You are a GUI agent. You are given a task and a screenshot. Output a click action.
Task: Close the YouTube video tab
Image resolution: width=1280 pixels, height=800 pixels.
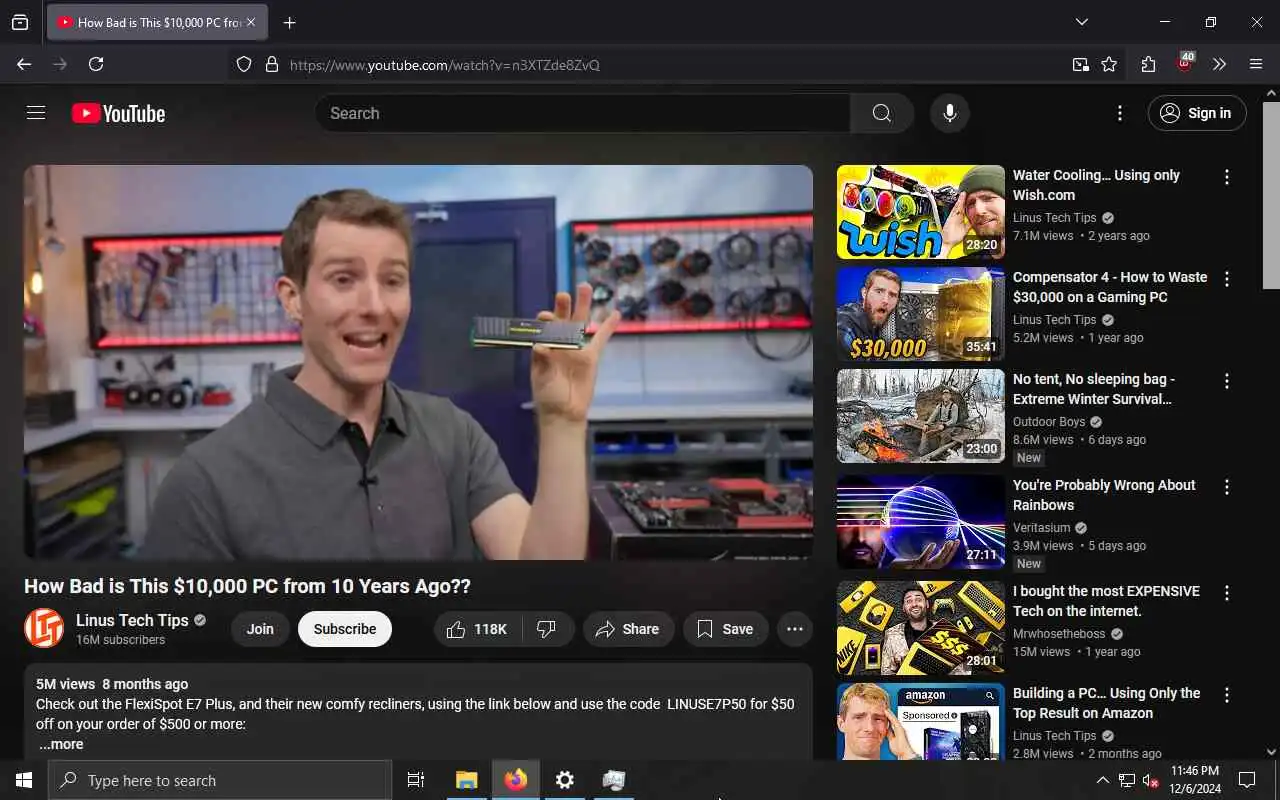[x=251, y=22]
